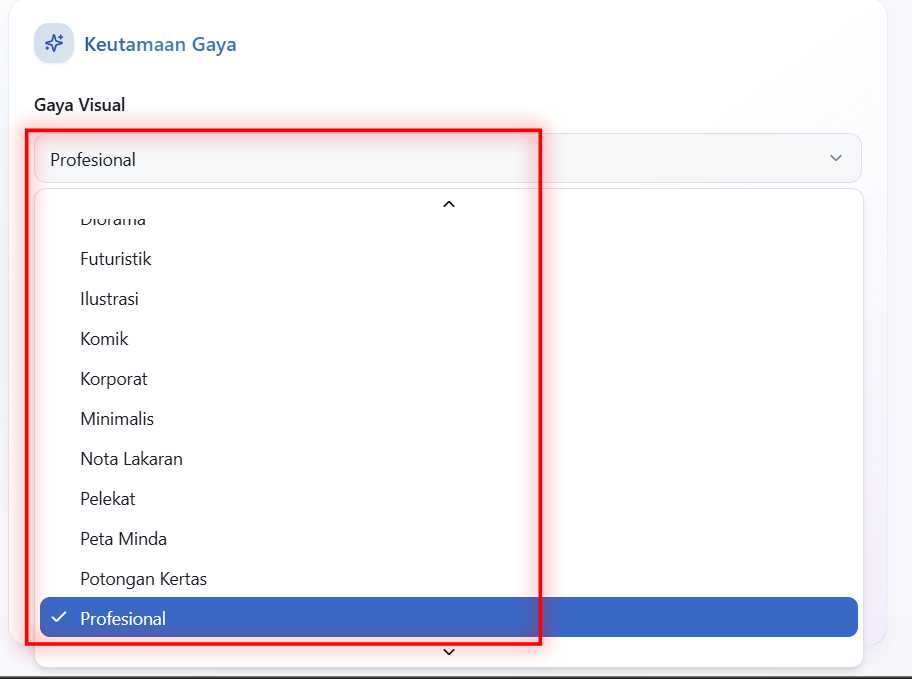Pick Pelekat from the options
This screenshot has height=679, width=912.
[108, 499]
